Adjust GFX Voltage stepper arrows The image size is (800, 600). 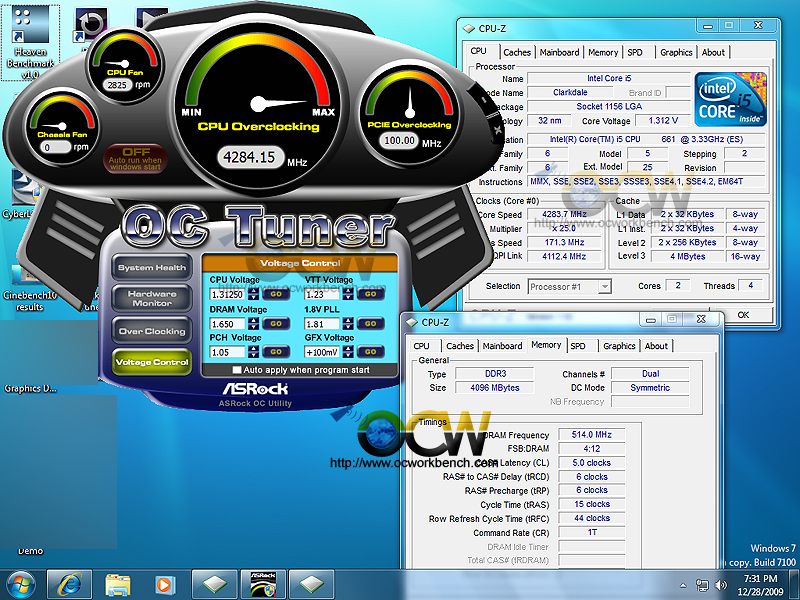pyautogui.click(x=348, y=352)
